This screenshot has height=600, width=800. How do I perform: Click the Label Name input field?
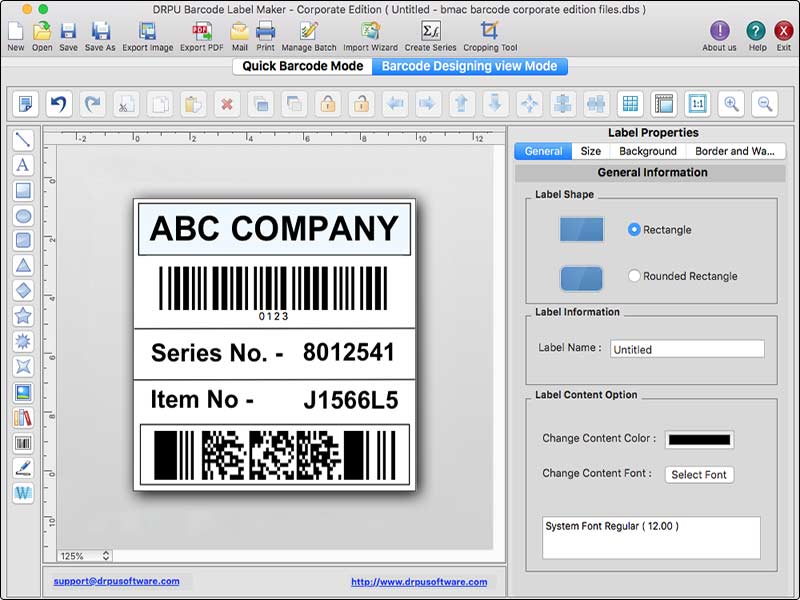[x=687, y=349]
